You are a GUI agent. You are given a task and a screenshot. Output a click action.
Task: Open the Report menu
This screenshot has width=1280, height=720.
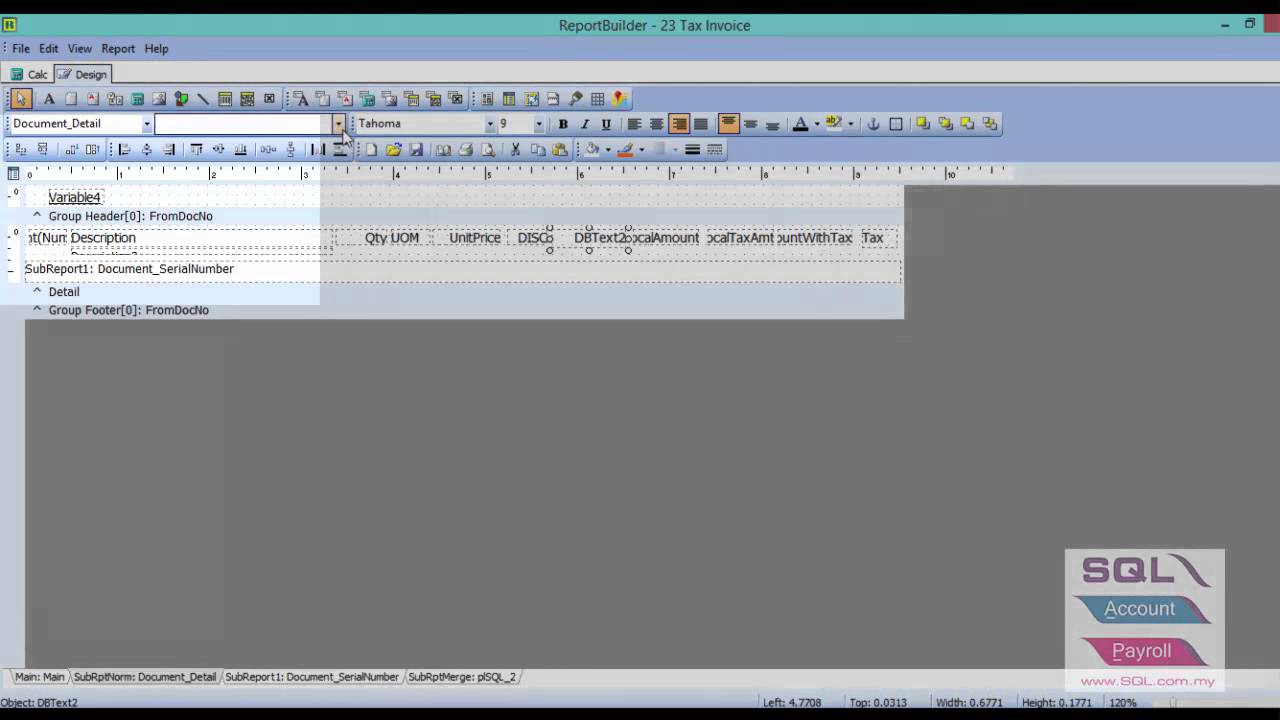(118, 48)
